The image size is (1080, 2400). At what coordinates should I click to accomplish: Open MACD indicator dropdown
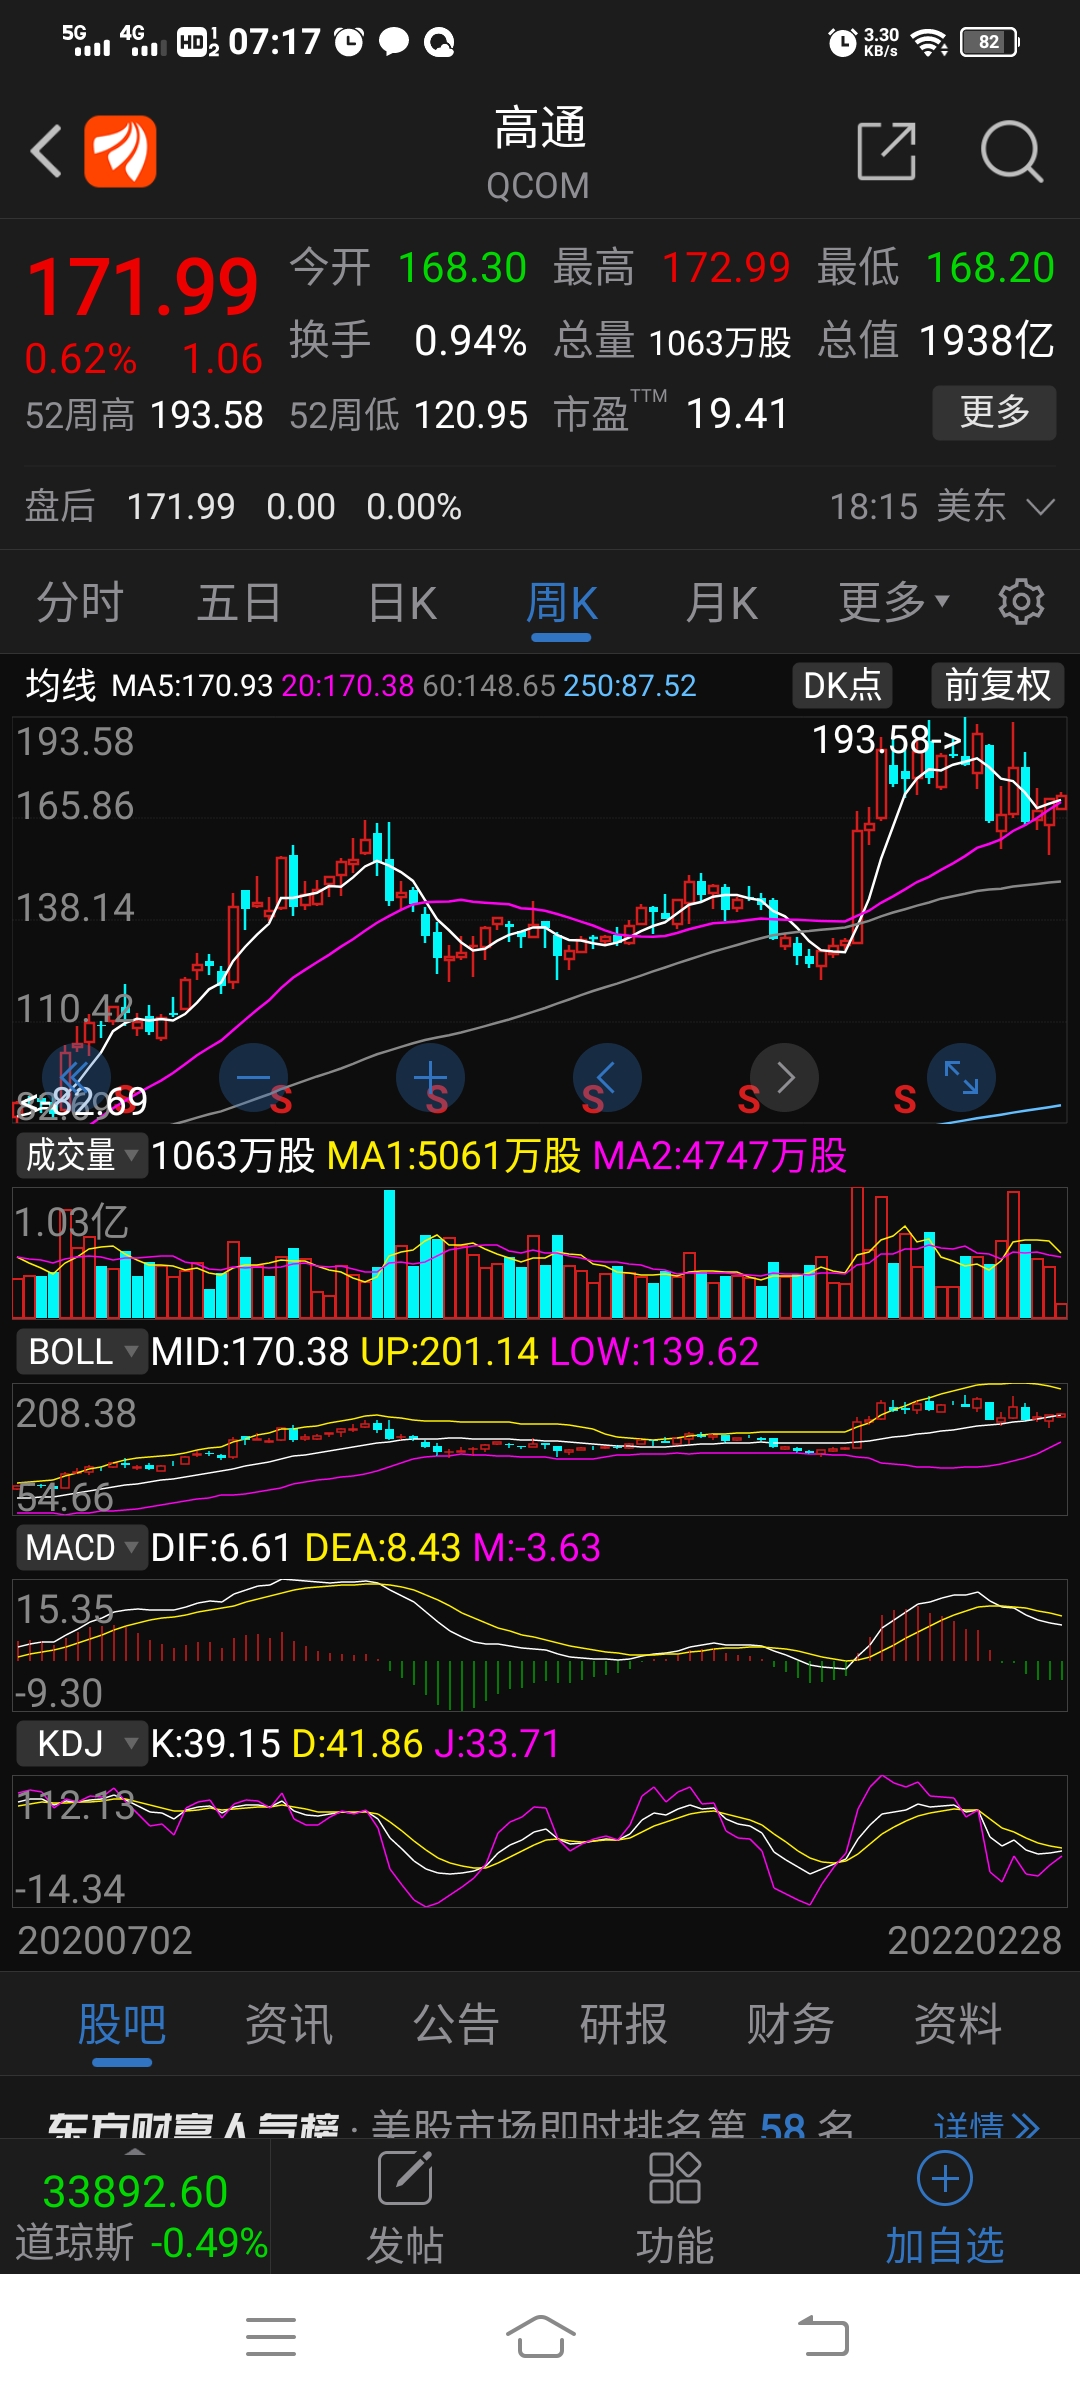pos(82,1548)
